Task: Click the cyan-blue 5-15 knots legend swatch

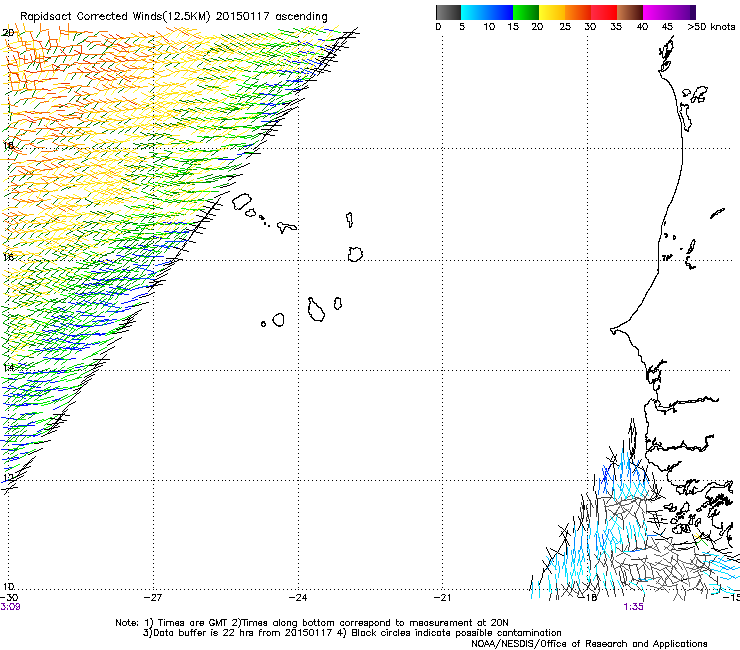Action: (x=487, y=12)
